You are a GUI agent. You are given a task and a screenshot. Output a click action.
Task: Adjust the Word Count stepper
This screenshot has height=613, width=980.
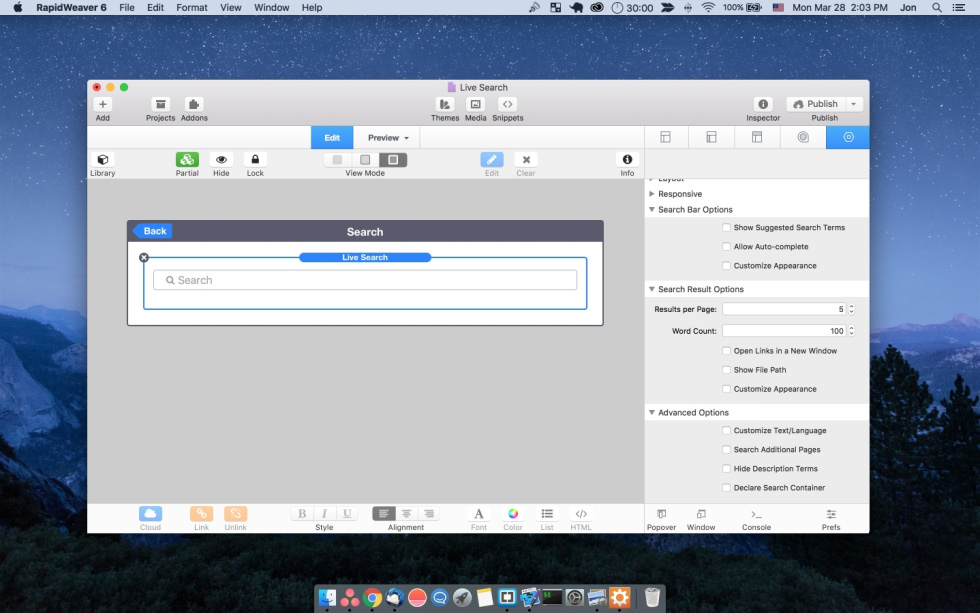(x=851, y=331)
